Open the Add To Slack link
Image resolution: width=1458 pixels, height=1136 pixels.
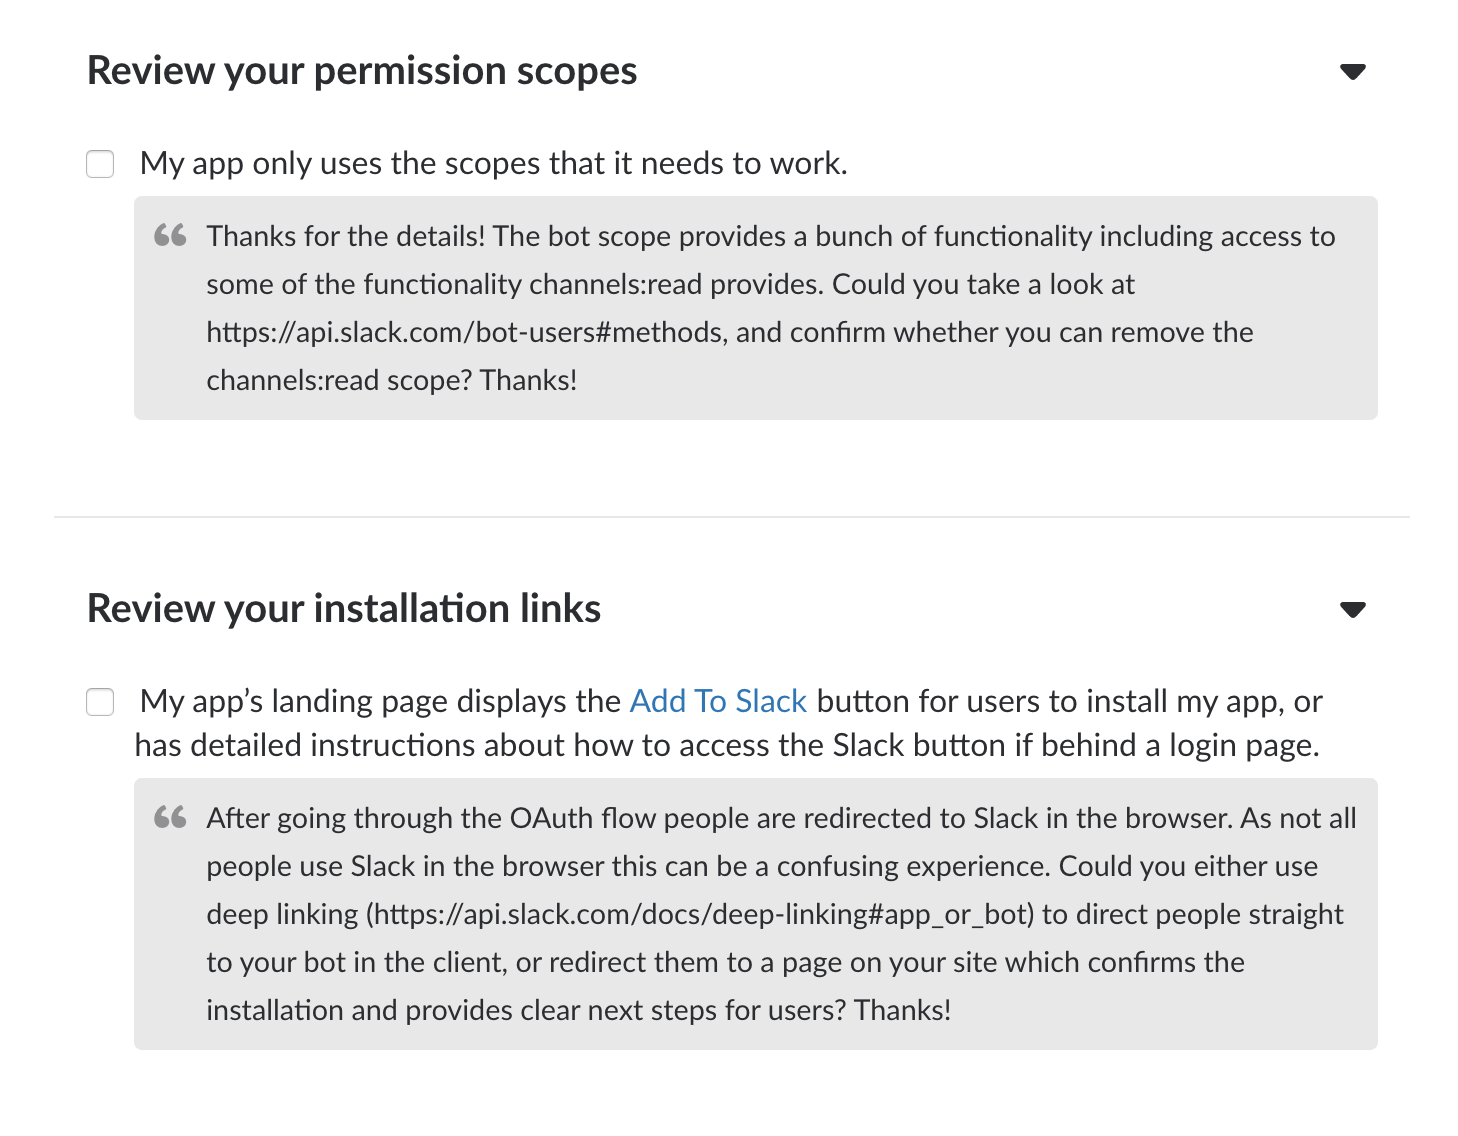pyautogui.click(x=717, y=701)
